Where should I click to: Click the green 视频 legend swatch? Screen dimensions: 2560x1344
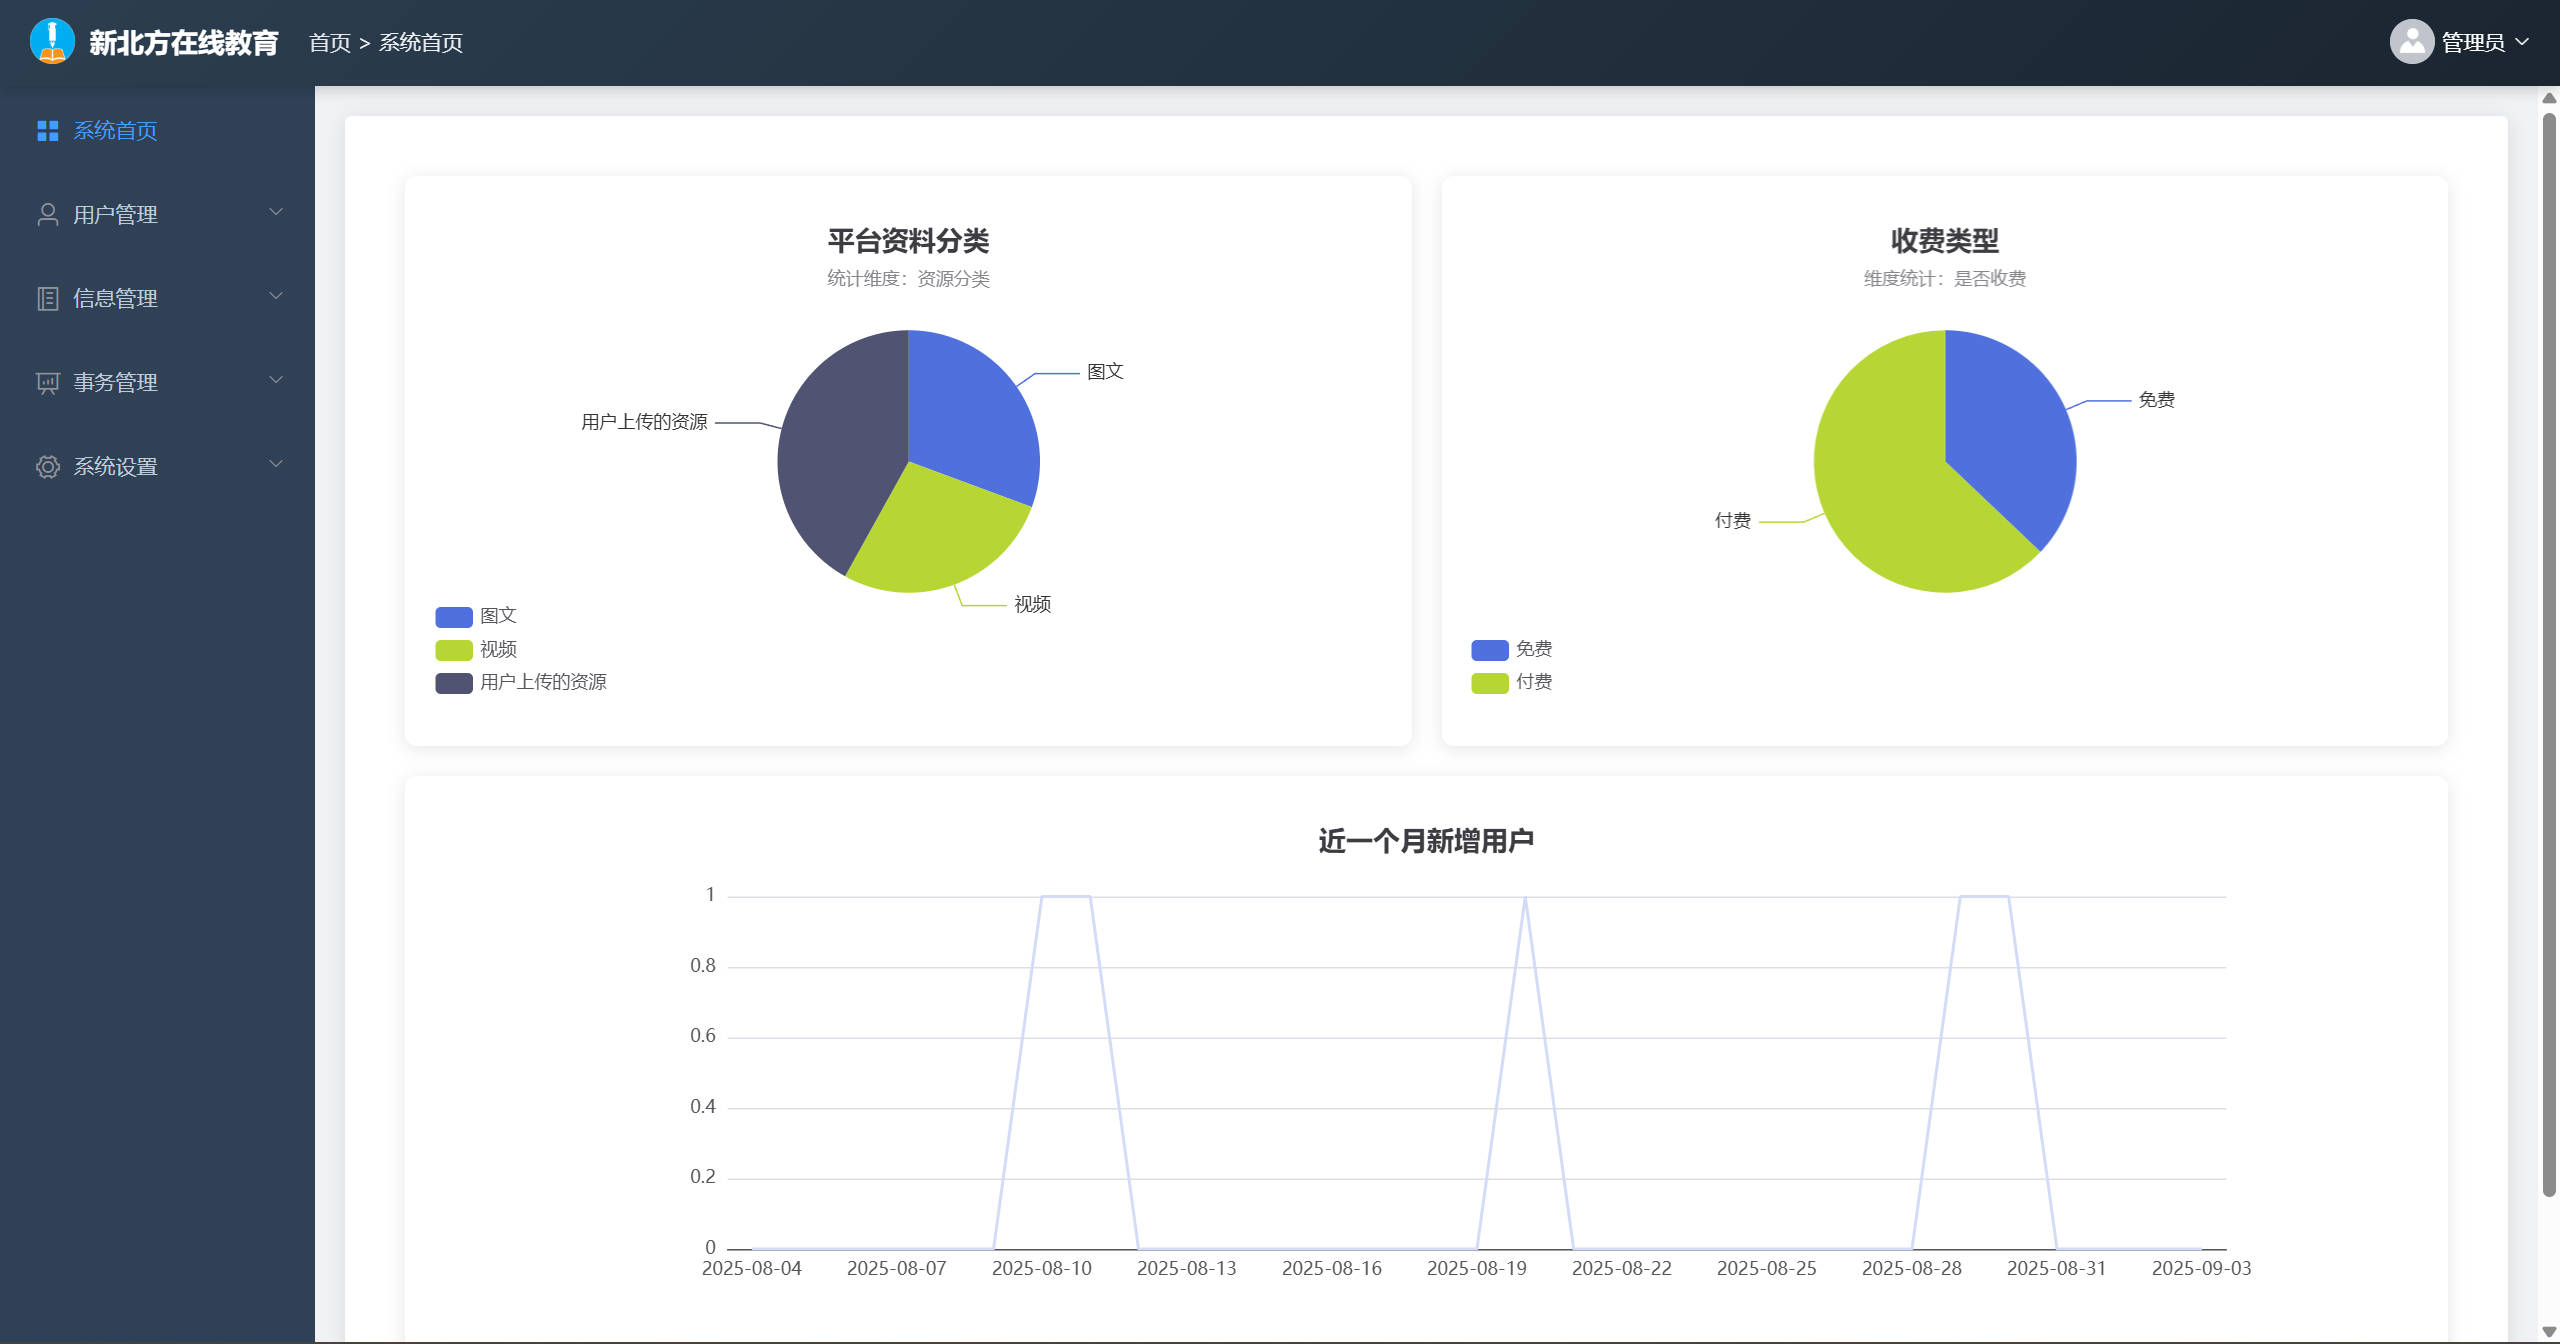[454, 650]
